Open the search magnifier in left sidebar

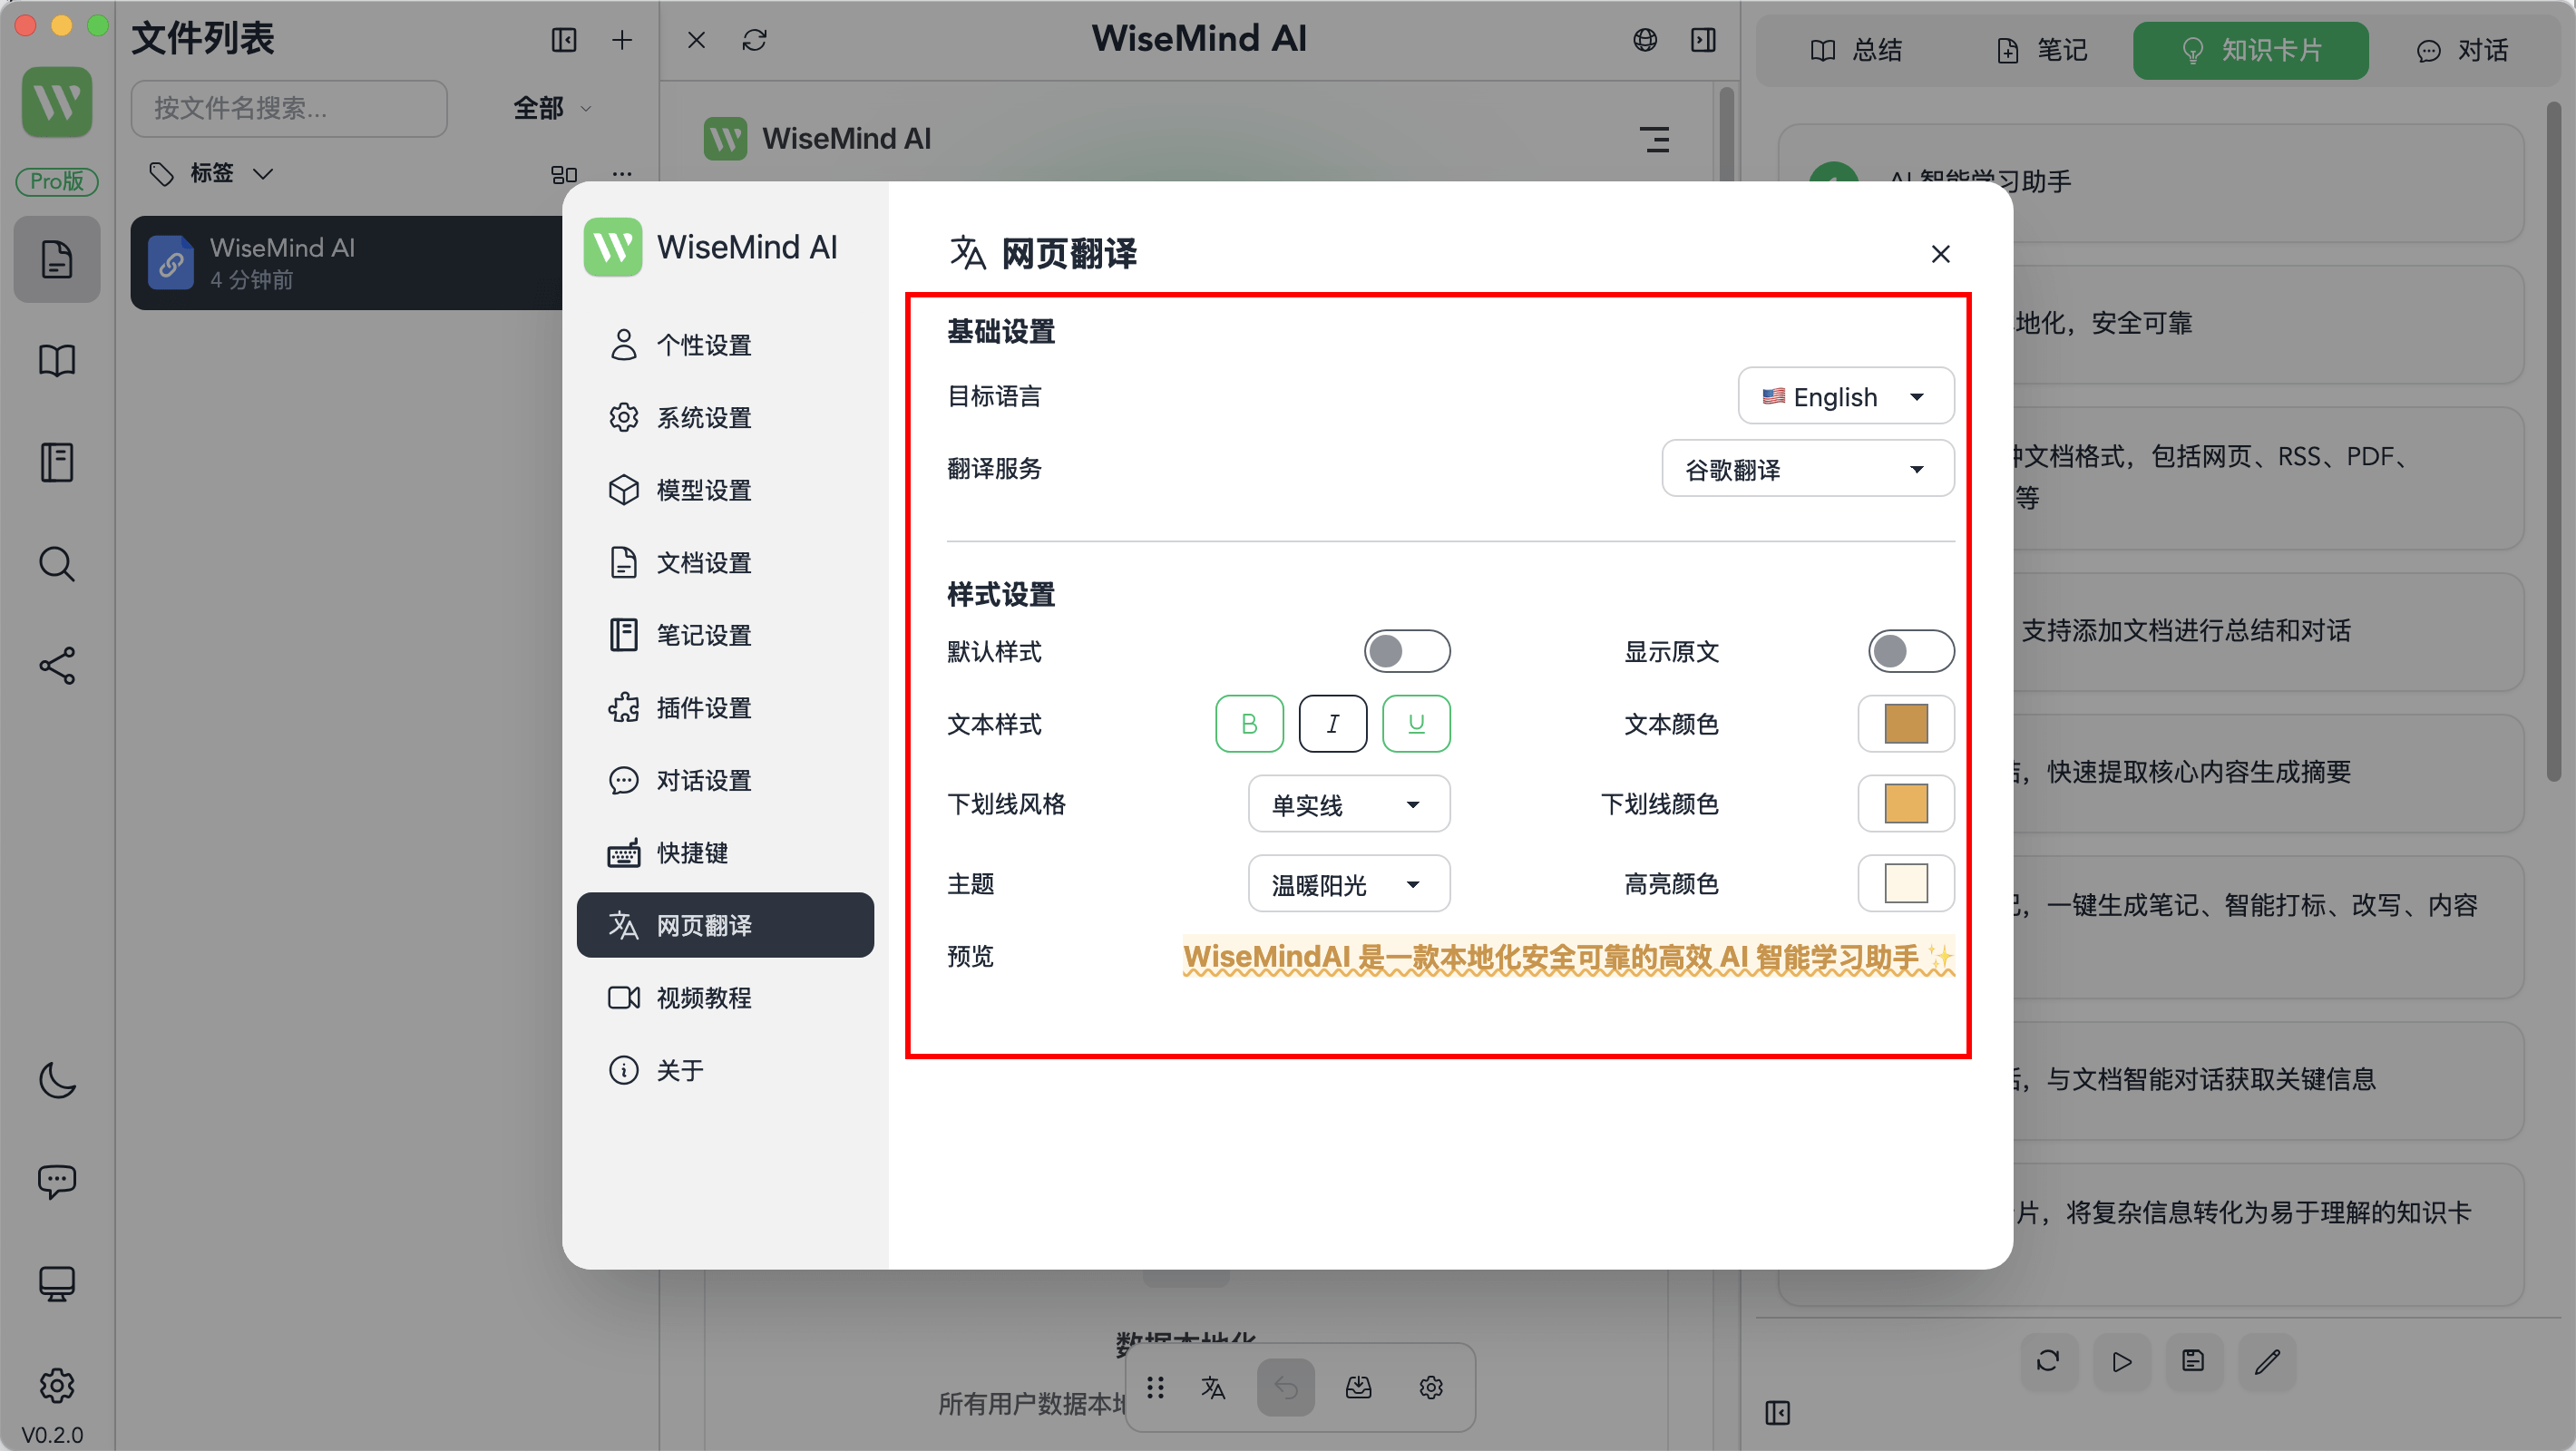click(x=57, y=564)
